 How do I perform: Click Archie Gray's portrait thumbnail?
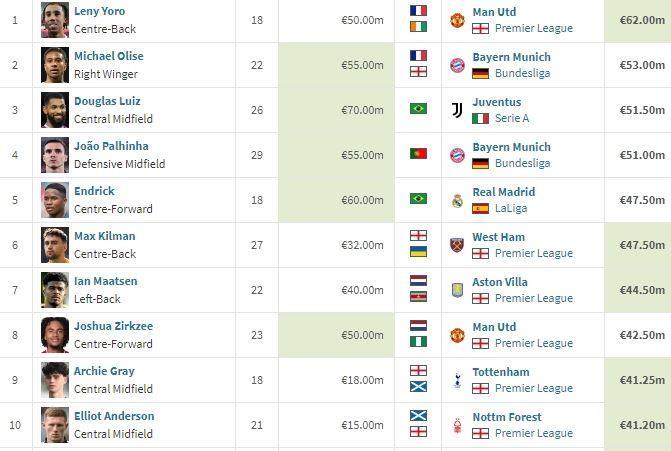click(x=55, y=380)
